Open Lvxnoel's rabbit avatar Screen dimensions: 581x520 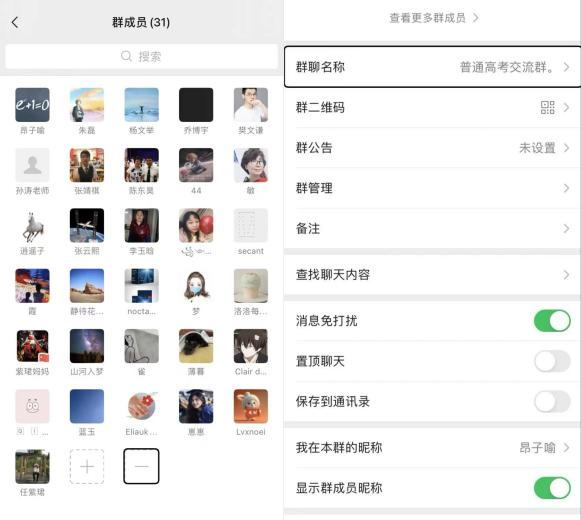click(x=251, y=406)
